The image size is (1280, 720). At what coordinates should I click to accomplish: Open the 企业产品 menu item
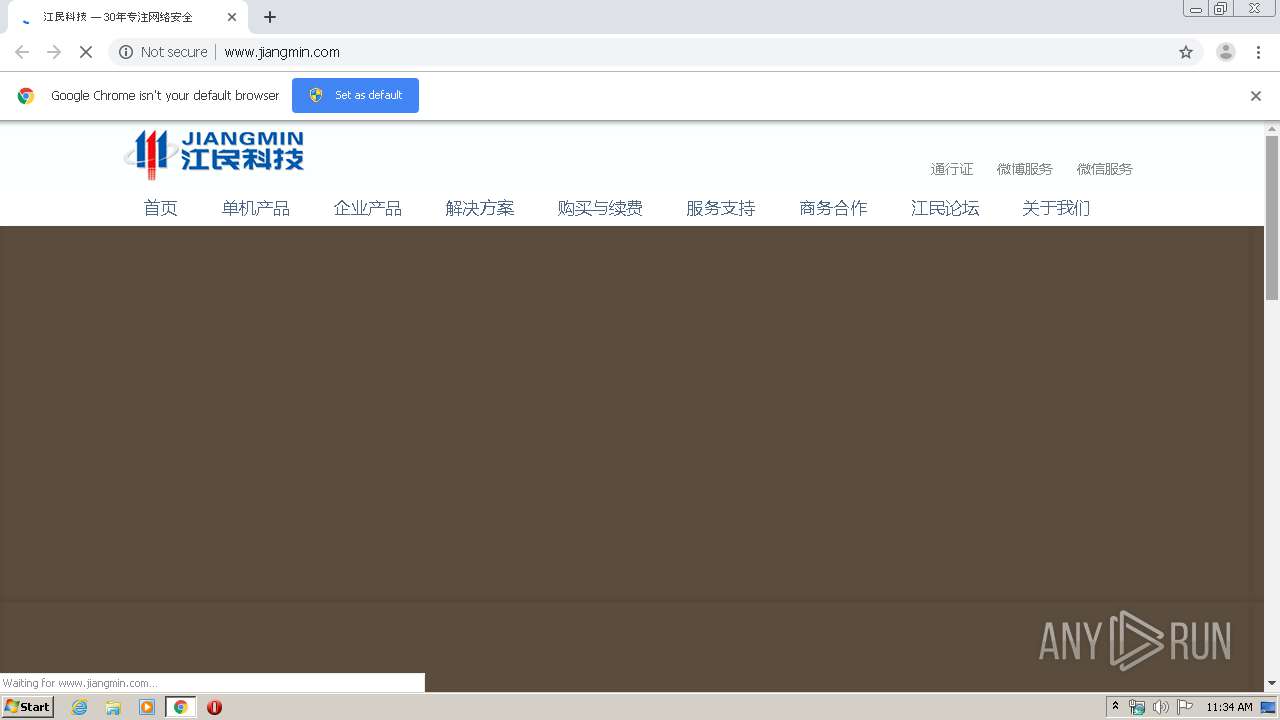(x=368, y=208)
